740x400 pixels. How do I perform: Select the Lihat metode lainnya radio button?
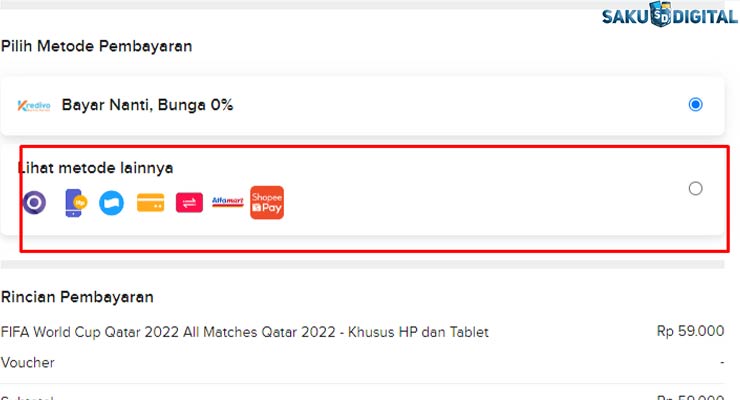coord(696,188)
